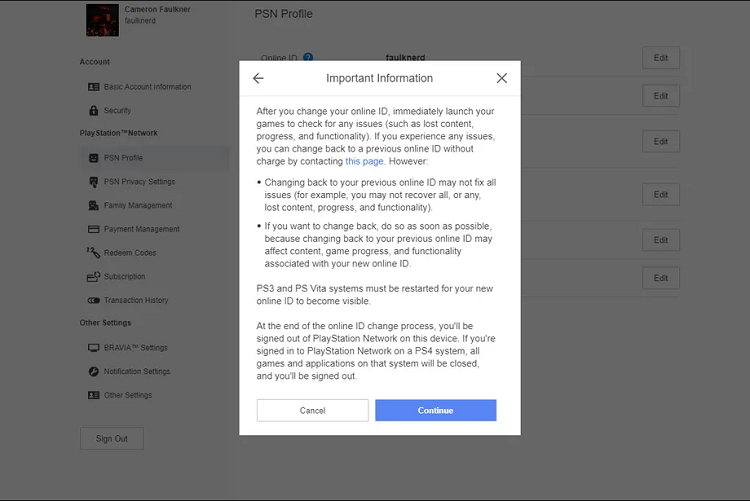750x501 pixels.
Task: Click the Basic Account Information icon
Action: 93,87
